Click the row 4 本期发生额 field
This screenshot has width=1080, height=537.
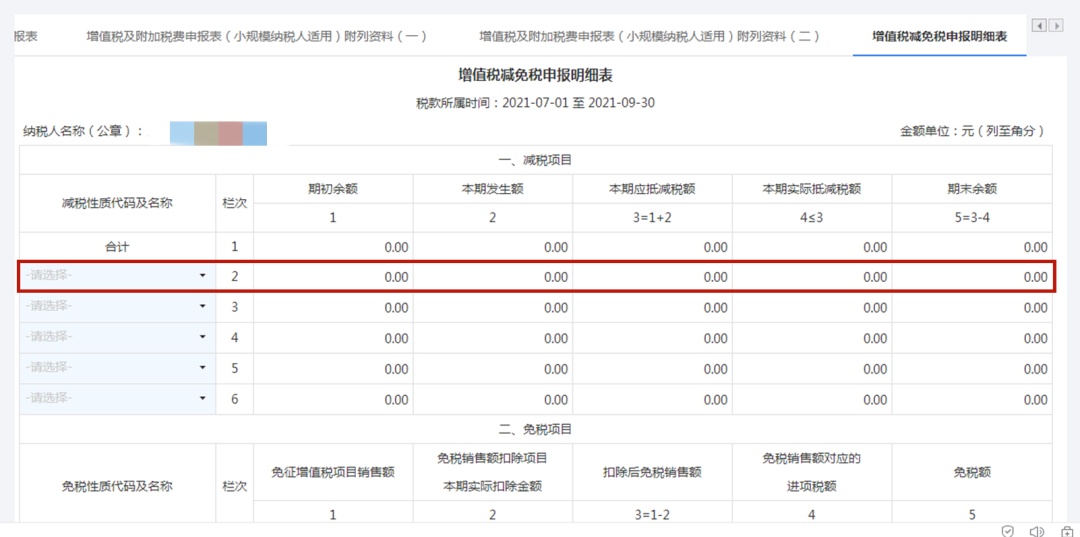coord(493,338)
